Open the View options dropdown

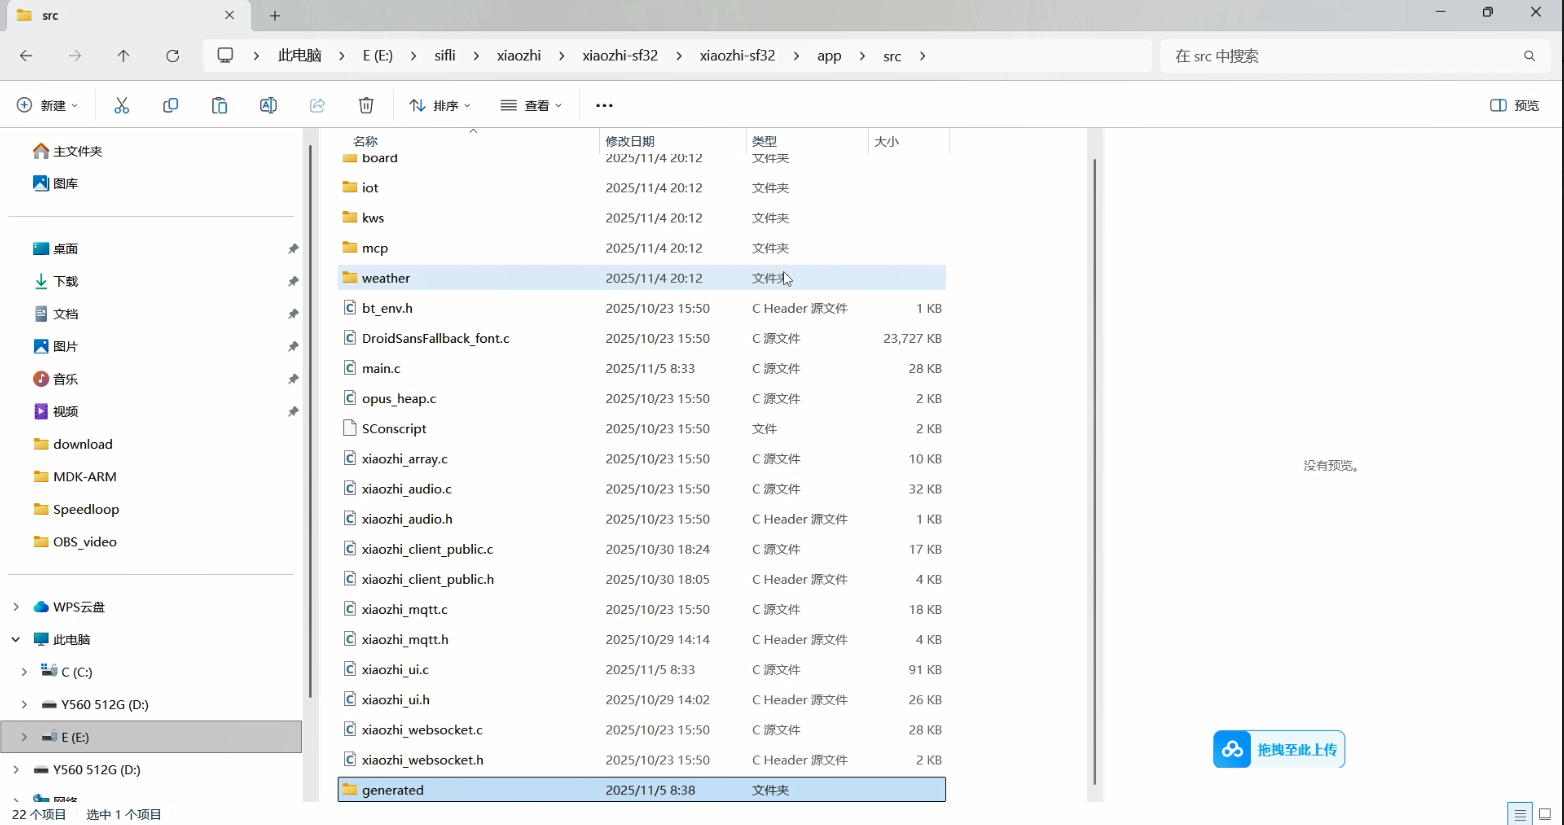(531, 105)
